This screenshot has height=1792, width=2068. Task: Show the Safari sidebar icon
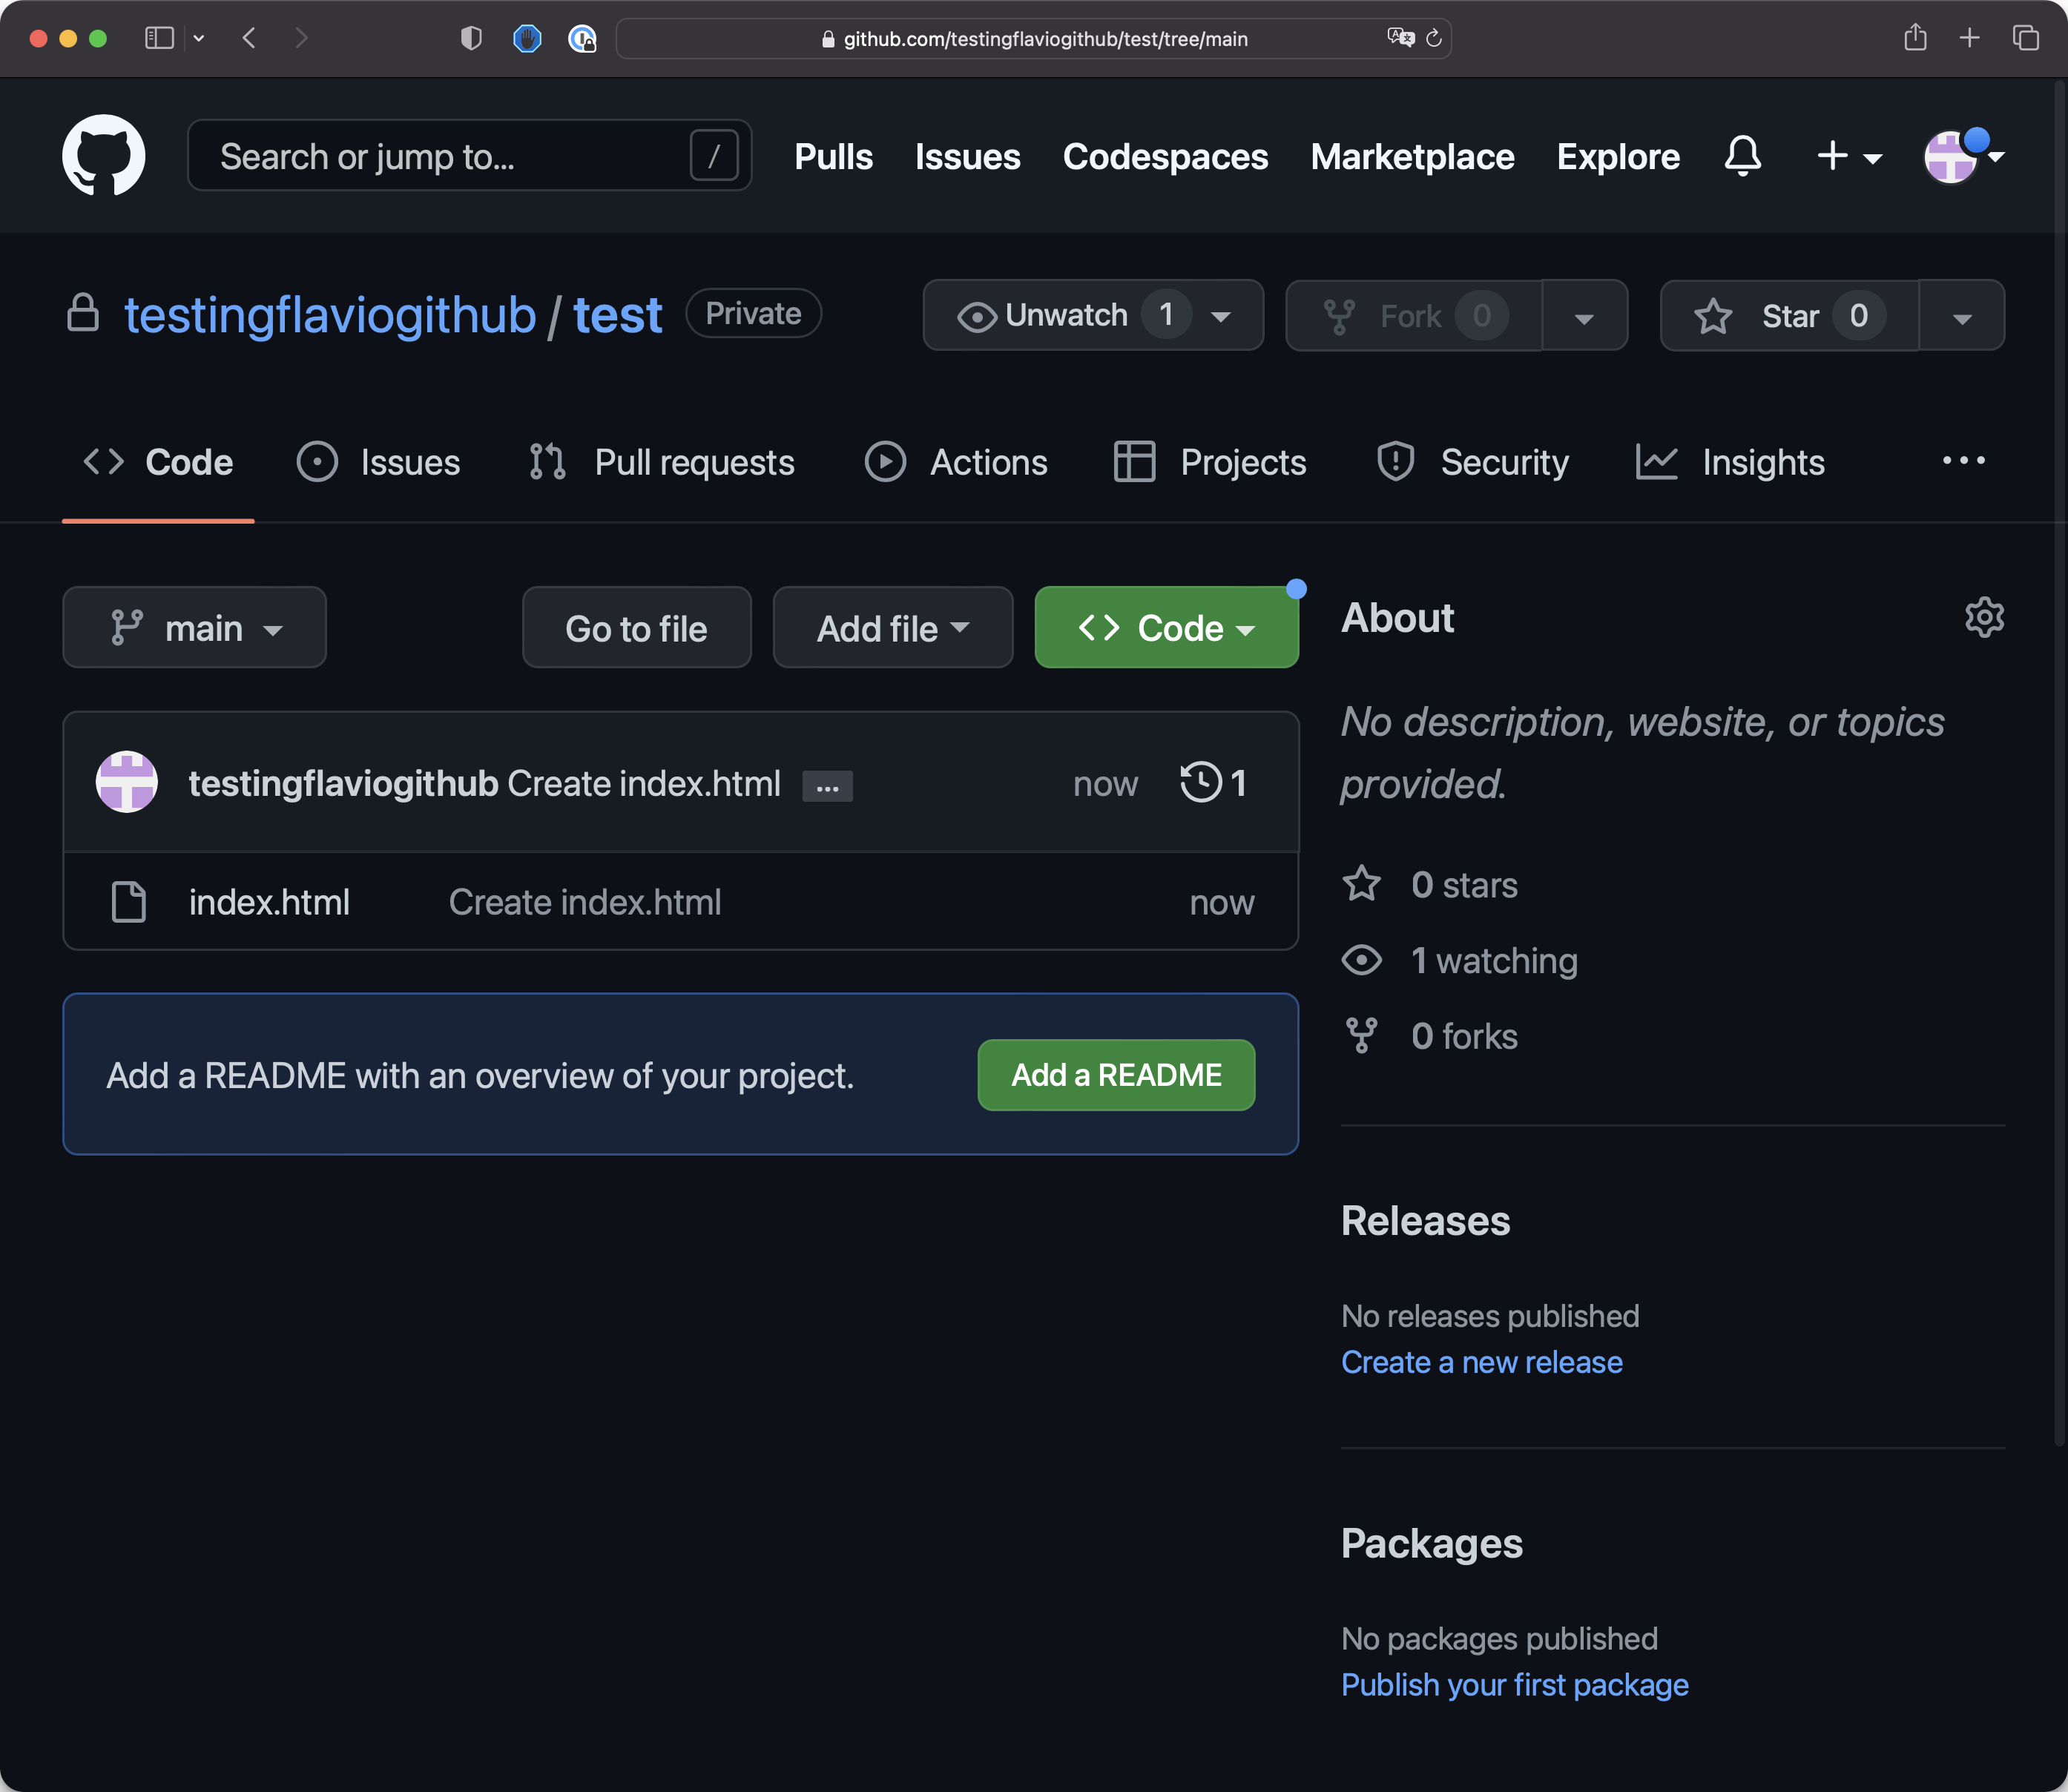(160, 38)
